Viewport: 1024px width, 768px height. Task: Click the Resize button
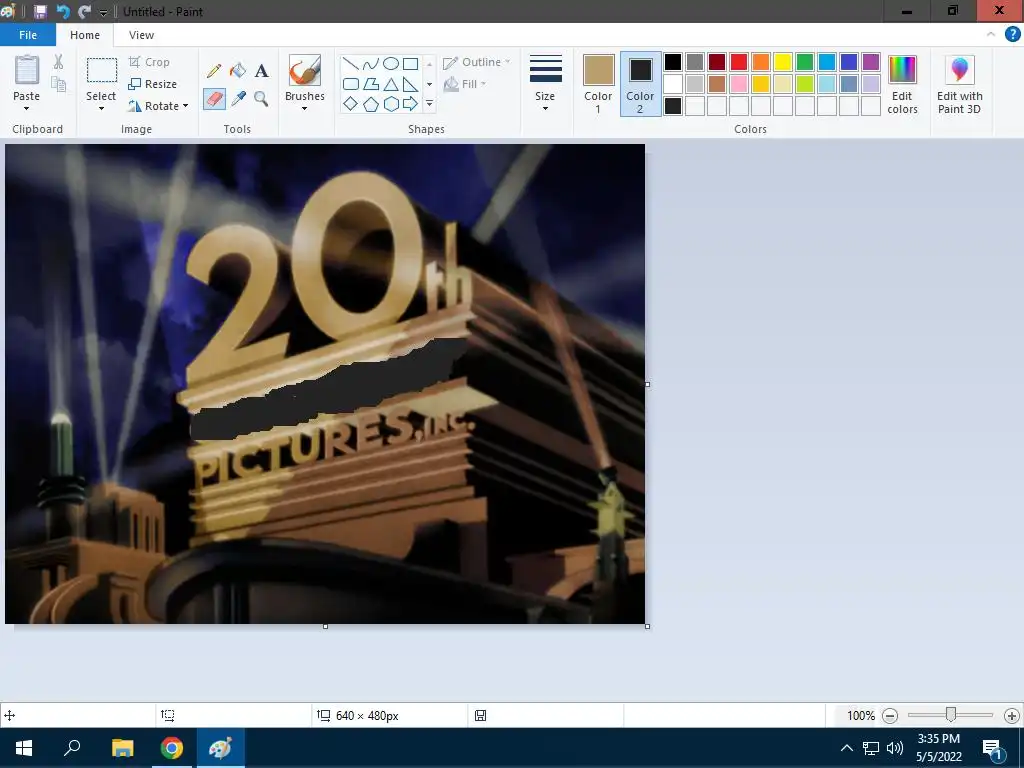tap(153, 84)
